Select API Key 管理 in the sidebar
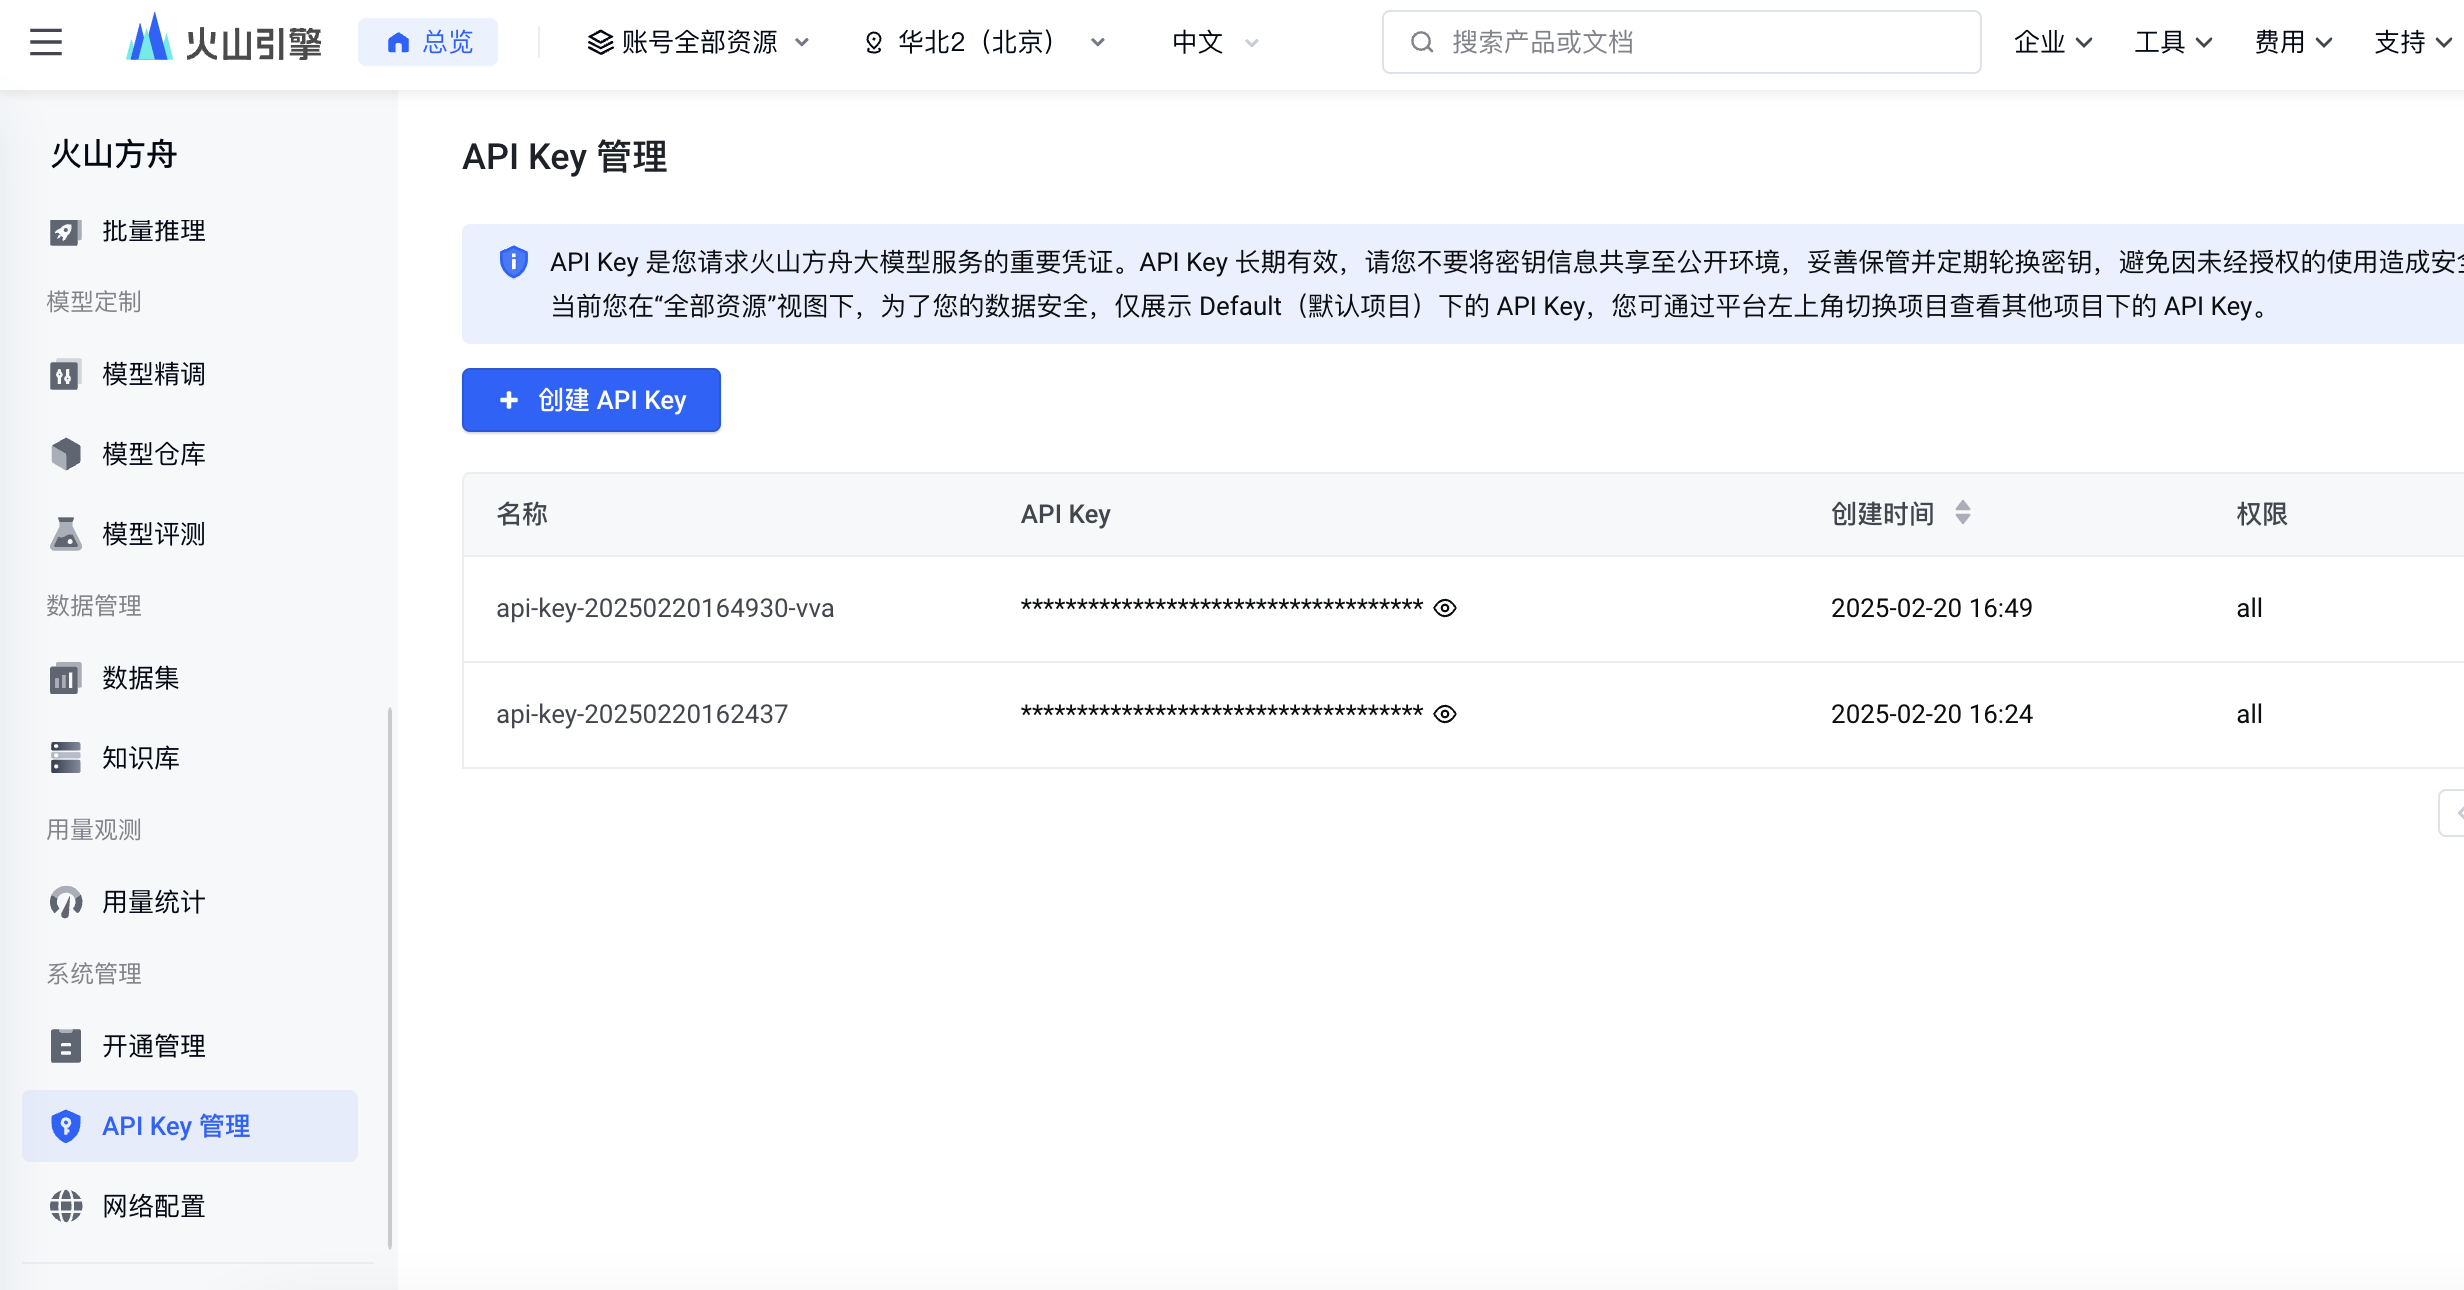 click(190, 1126)
